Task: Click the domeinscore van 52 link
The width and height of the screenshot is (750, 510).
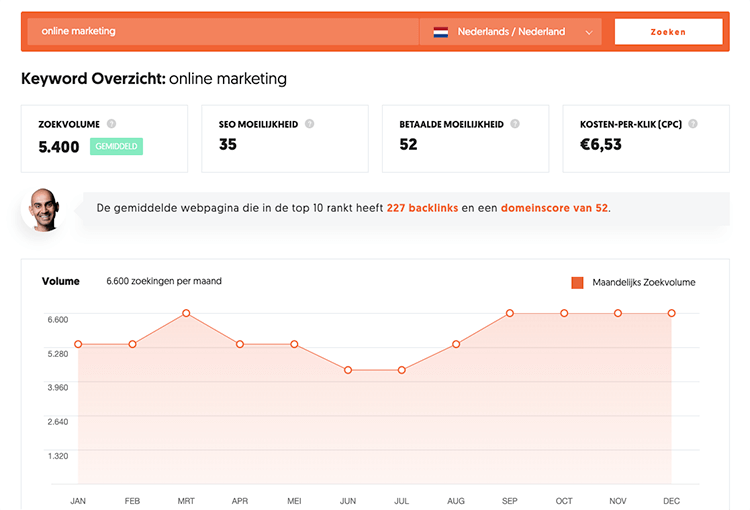Action: [554, 208]
